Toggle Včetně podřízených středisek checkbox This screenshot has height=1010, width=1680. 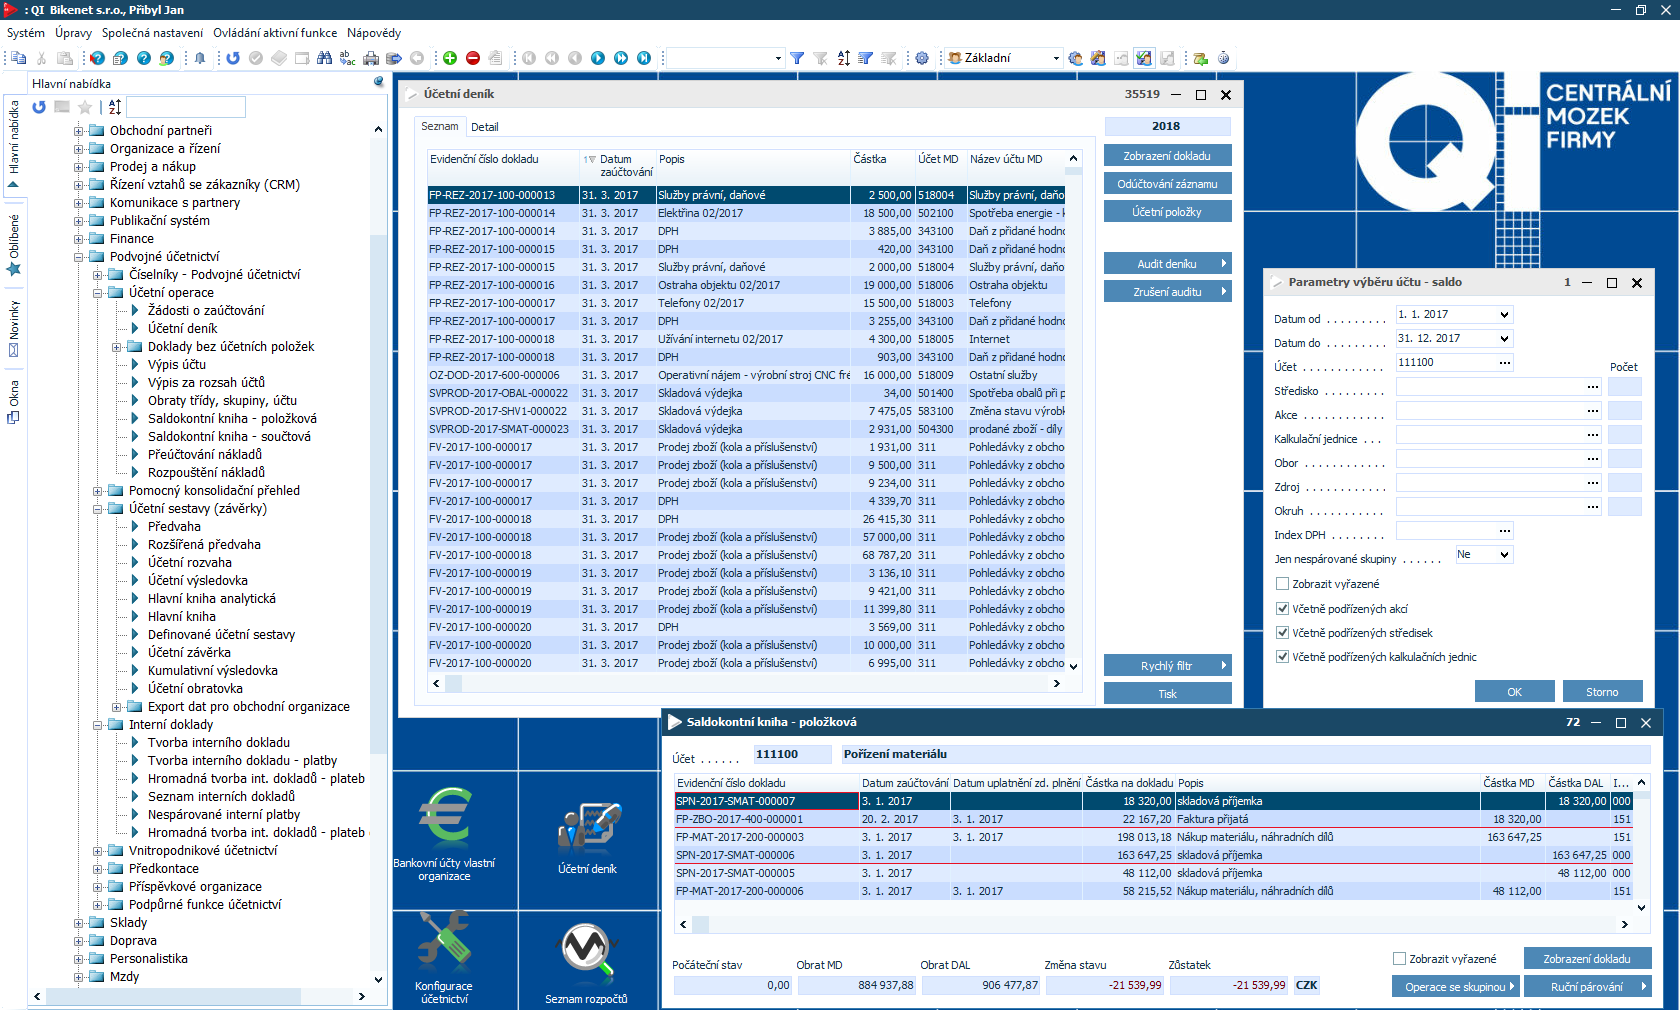[x=1282, y=633]
